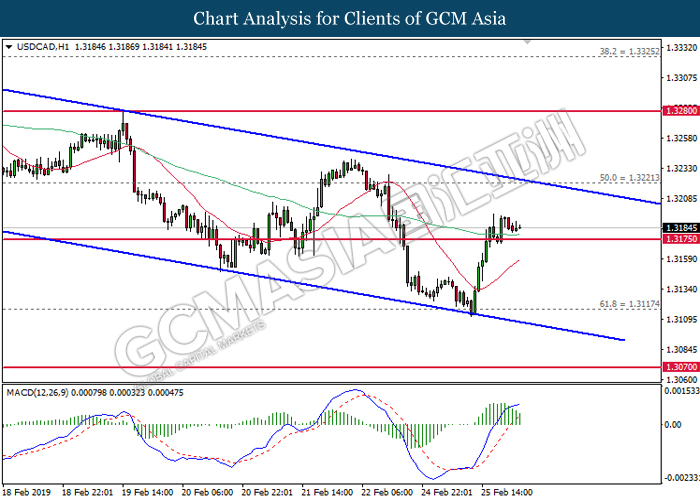Click the MACD(12,26,9) indicator label
This screenshot has width=700, height=500.
click(x=37, y=393)
